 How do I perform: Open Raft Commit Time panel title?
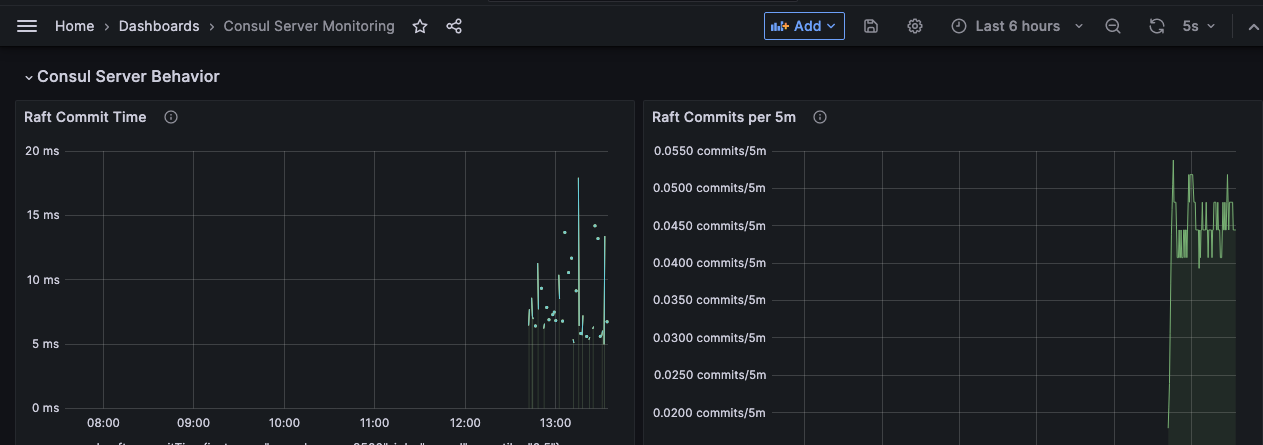(85, 117)
